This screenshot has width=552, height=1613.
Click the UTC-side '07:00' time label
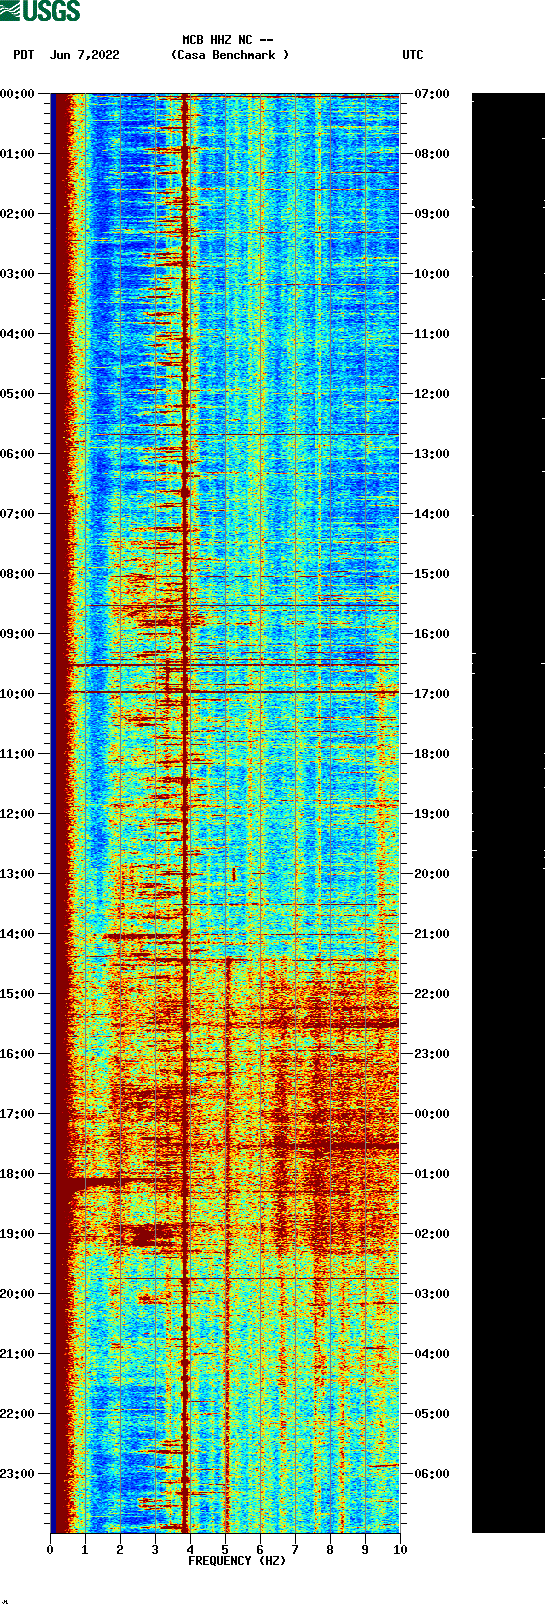click(432, 94)
